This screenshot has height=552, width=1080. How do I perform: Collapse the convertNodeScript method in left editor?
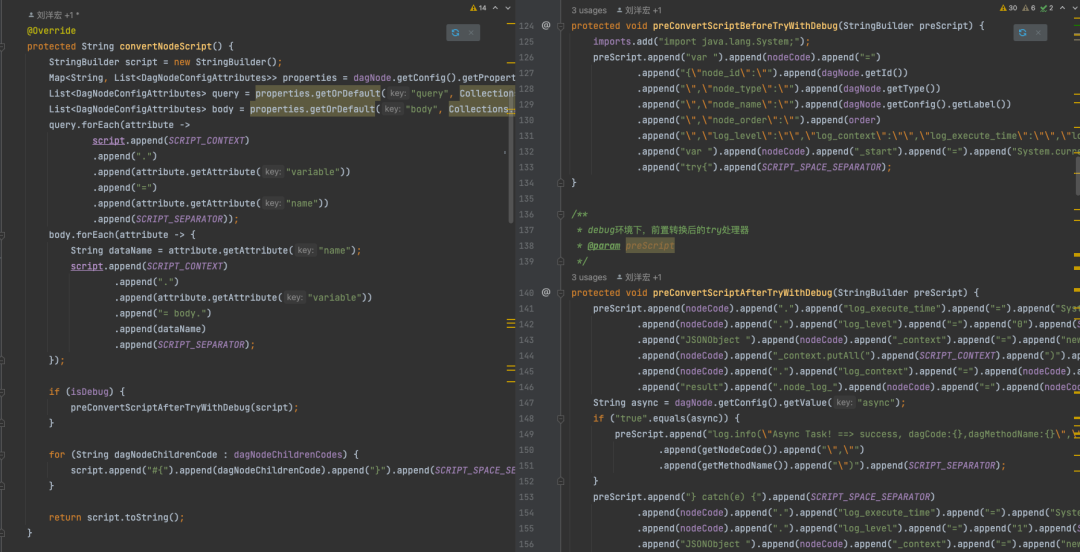tap(3, 47)
